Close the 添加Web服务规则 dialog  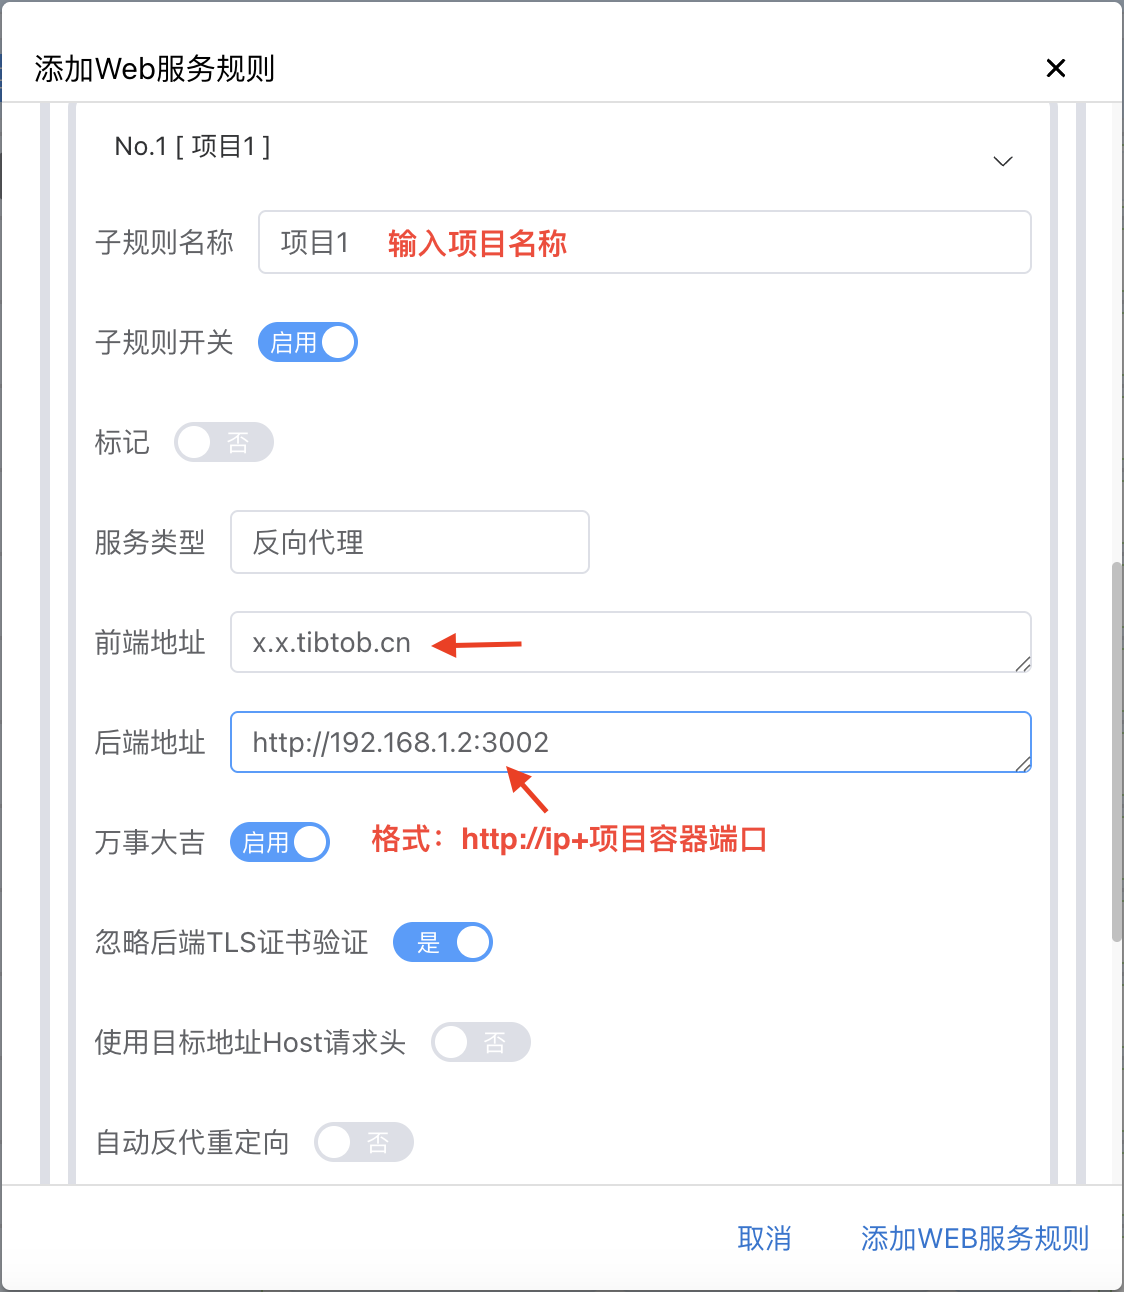[1055, 68]
